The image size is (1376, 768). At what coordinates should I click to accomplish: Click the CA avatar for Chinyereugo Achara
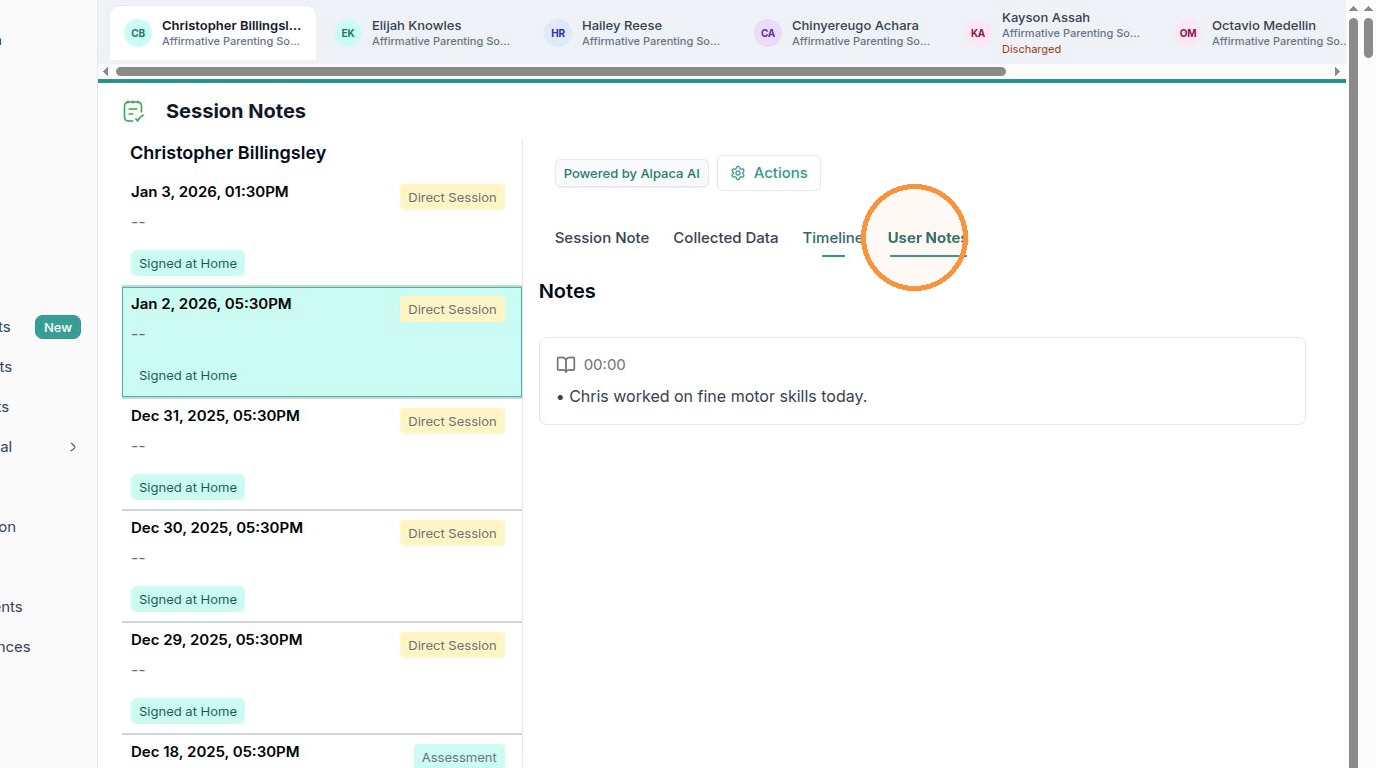[x=768, y=33]
